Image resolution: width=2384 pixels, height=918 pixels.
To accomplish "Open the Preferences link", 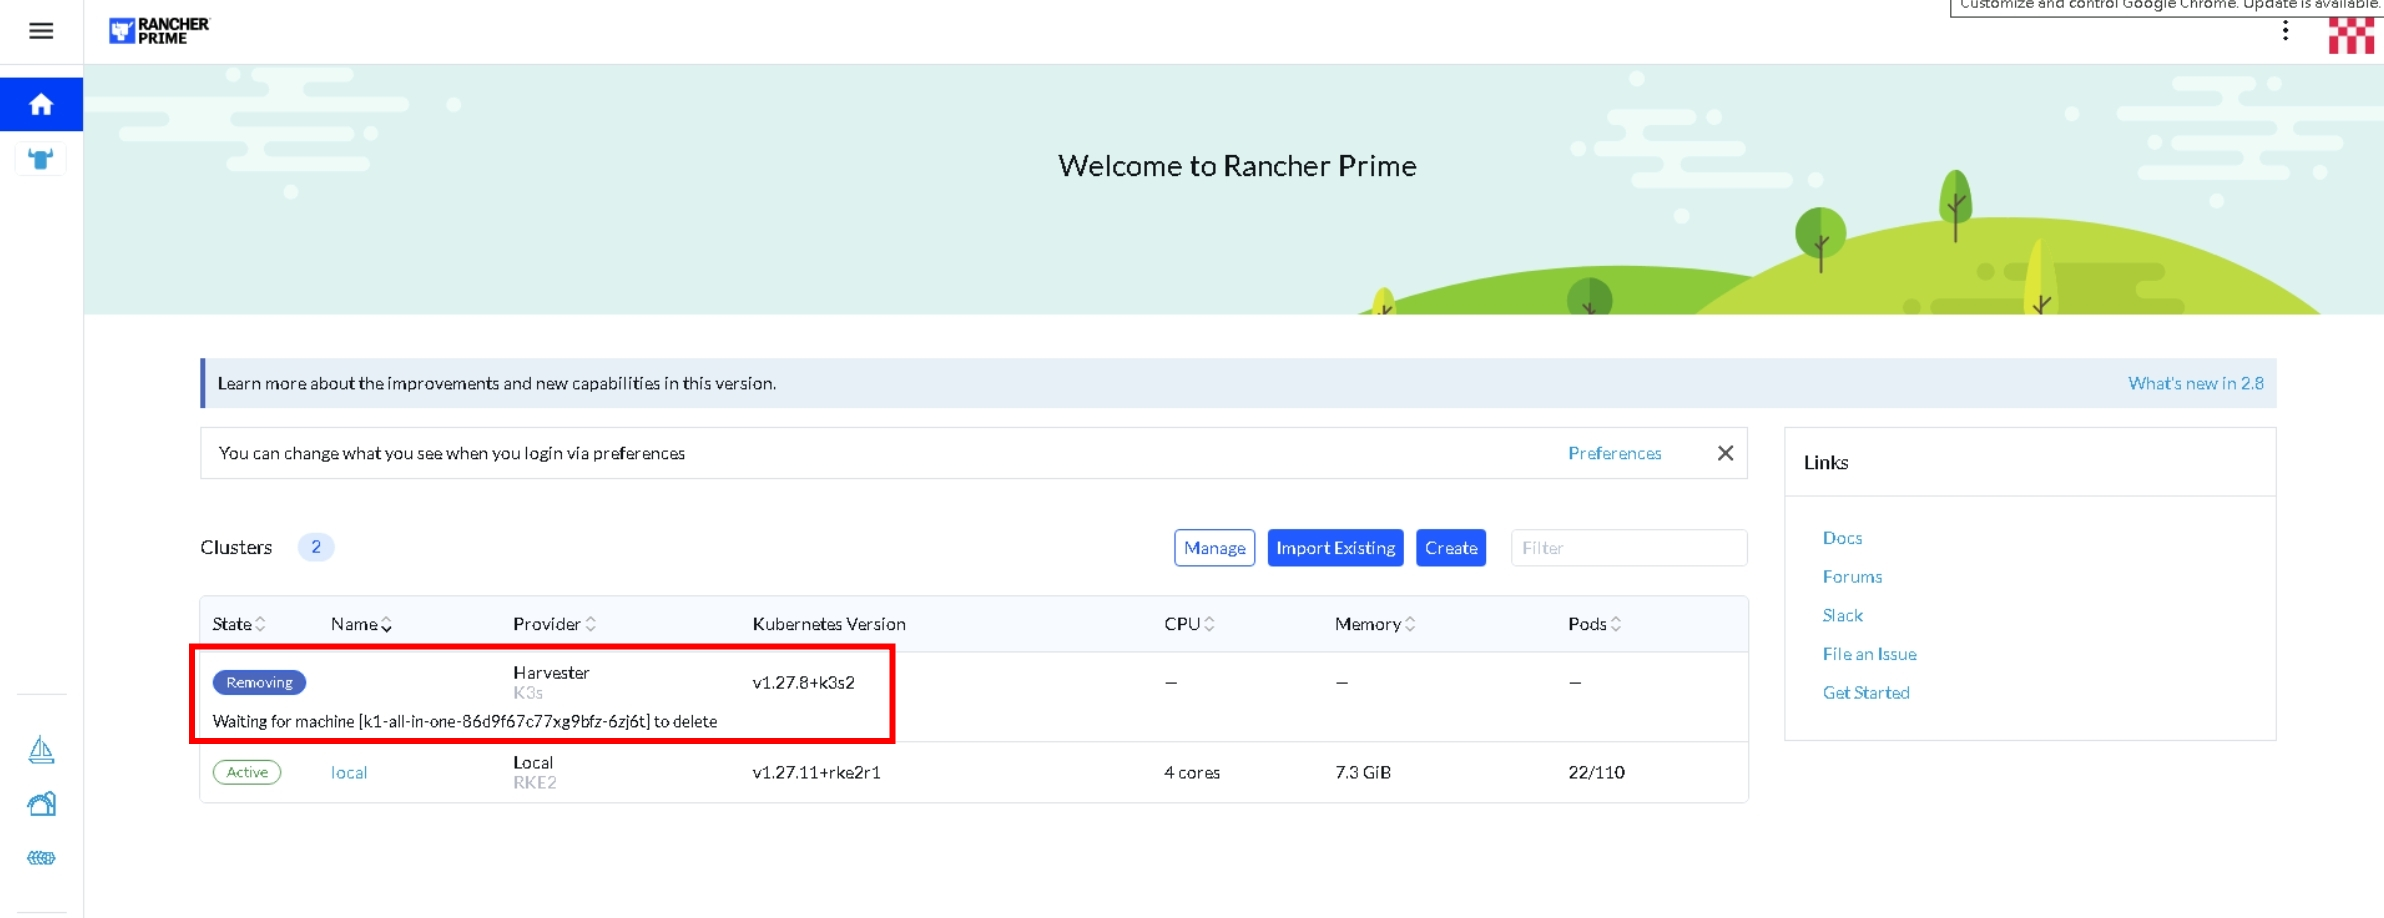I will (1614, 453).
